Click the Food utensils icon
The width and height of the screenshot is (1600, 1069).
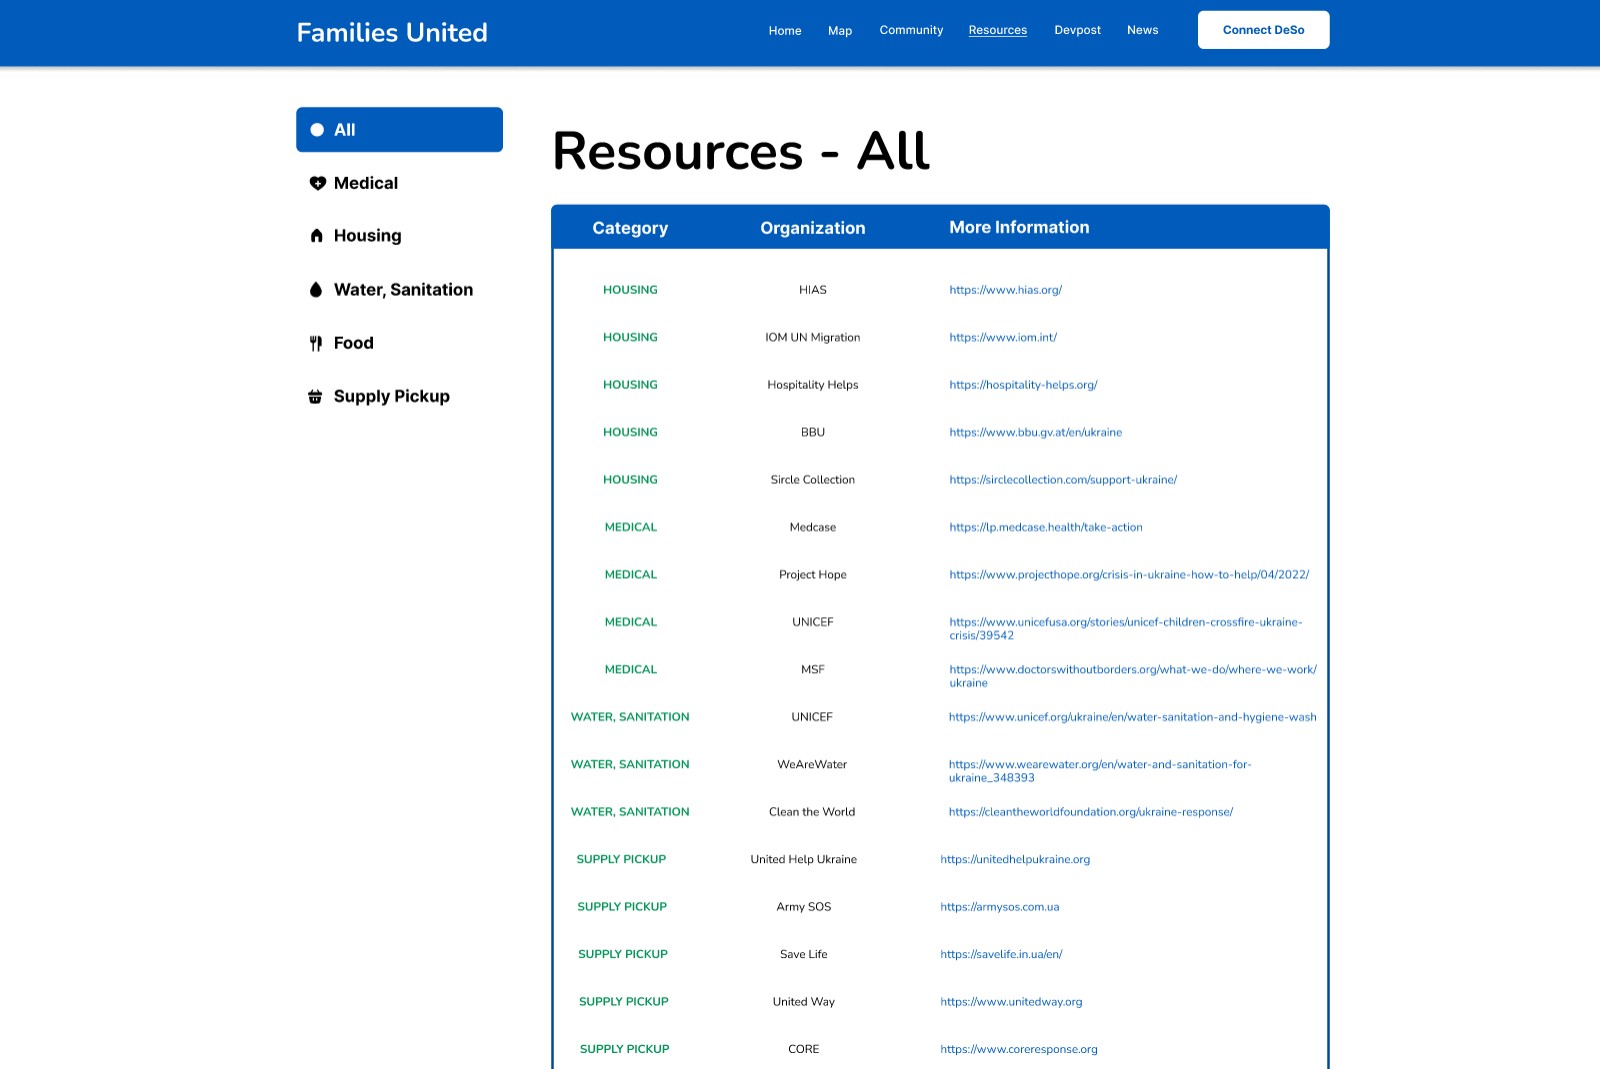(x=316, y=342)
